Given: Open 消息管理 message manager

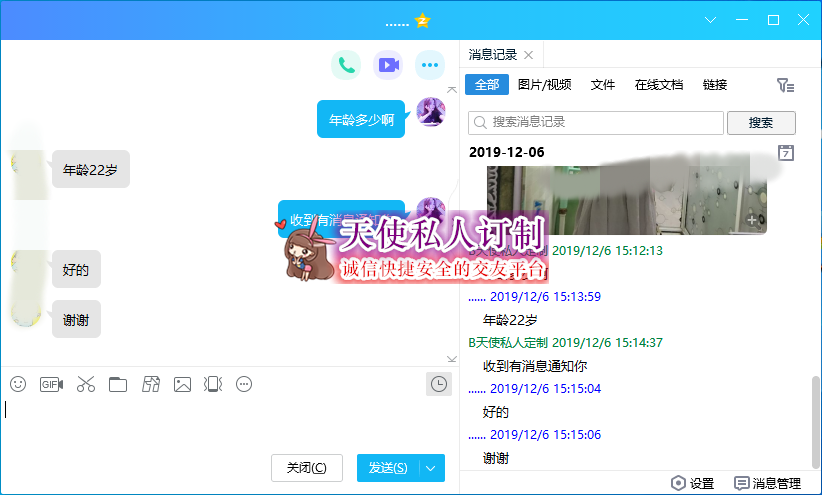Looking at the screenshot, I should (768, 483).
